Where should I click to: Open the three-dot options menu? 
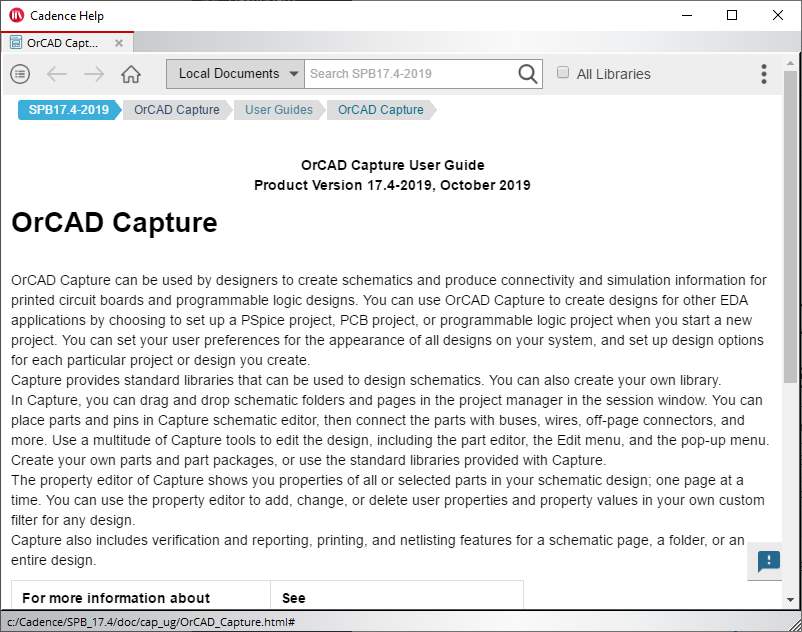pyautogui.click(x=764, y=74)
